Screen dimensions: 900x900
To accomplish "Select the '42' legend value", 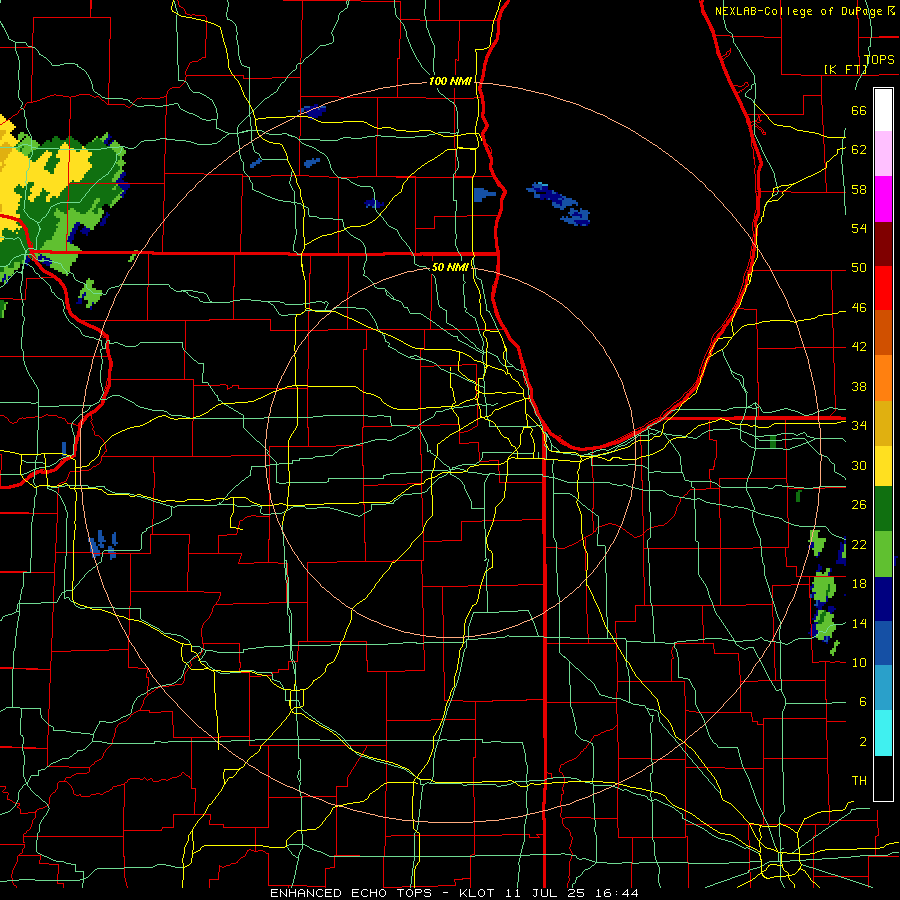I will coord(859,347).
